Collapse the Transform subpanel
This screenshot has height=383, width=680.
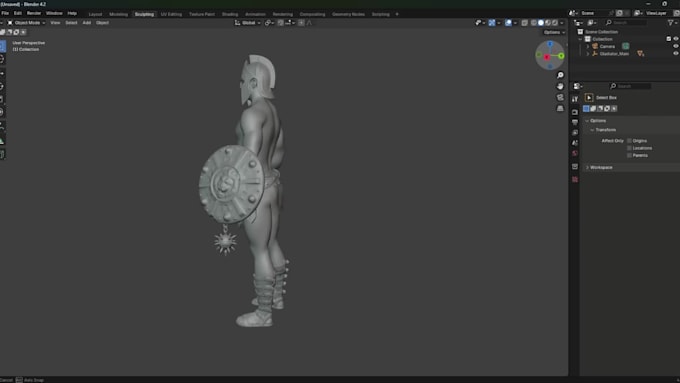point(592,130)
